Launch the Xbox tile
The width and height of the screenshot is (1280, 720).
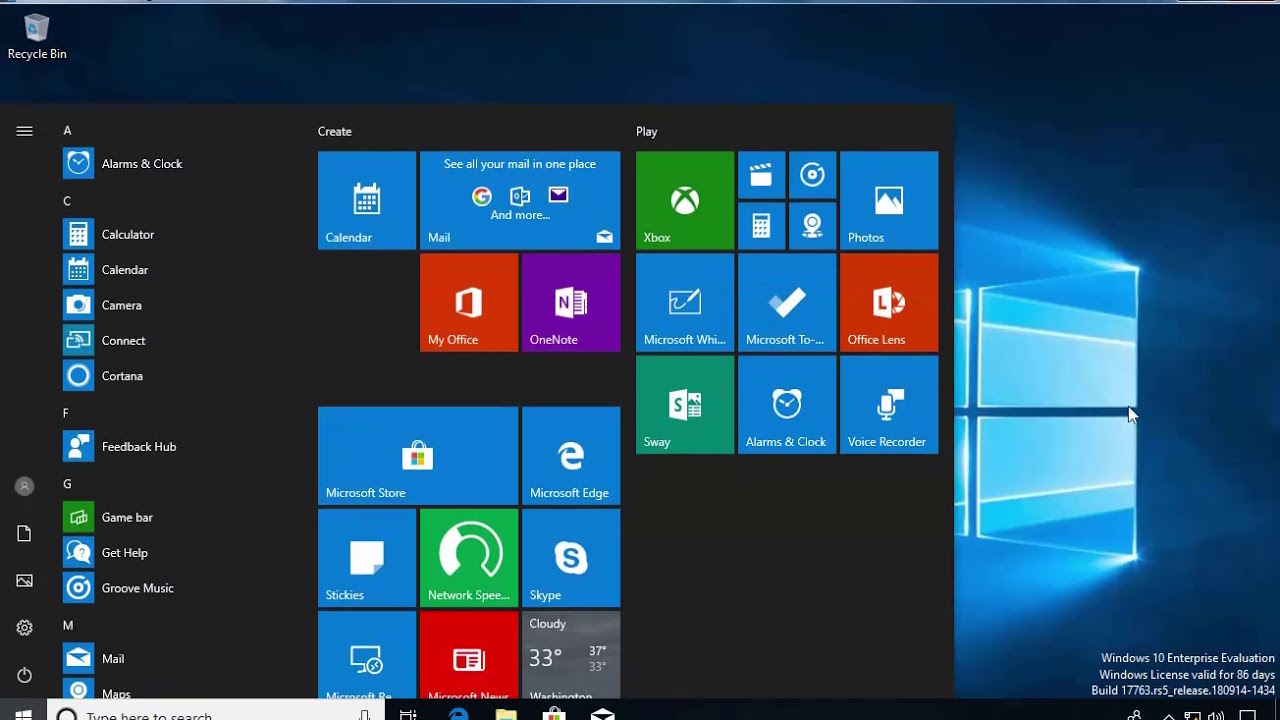click(x=685, y=200)
